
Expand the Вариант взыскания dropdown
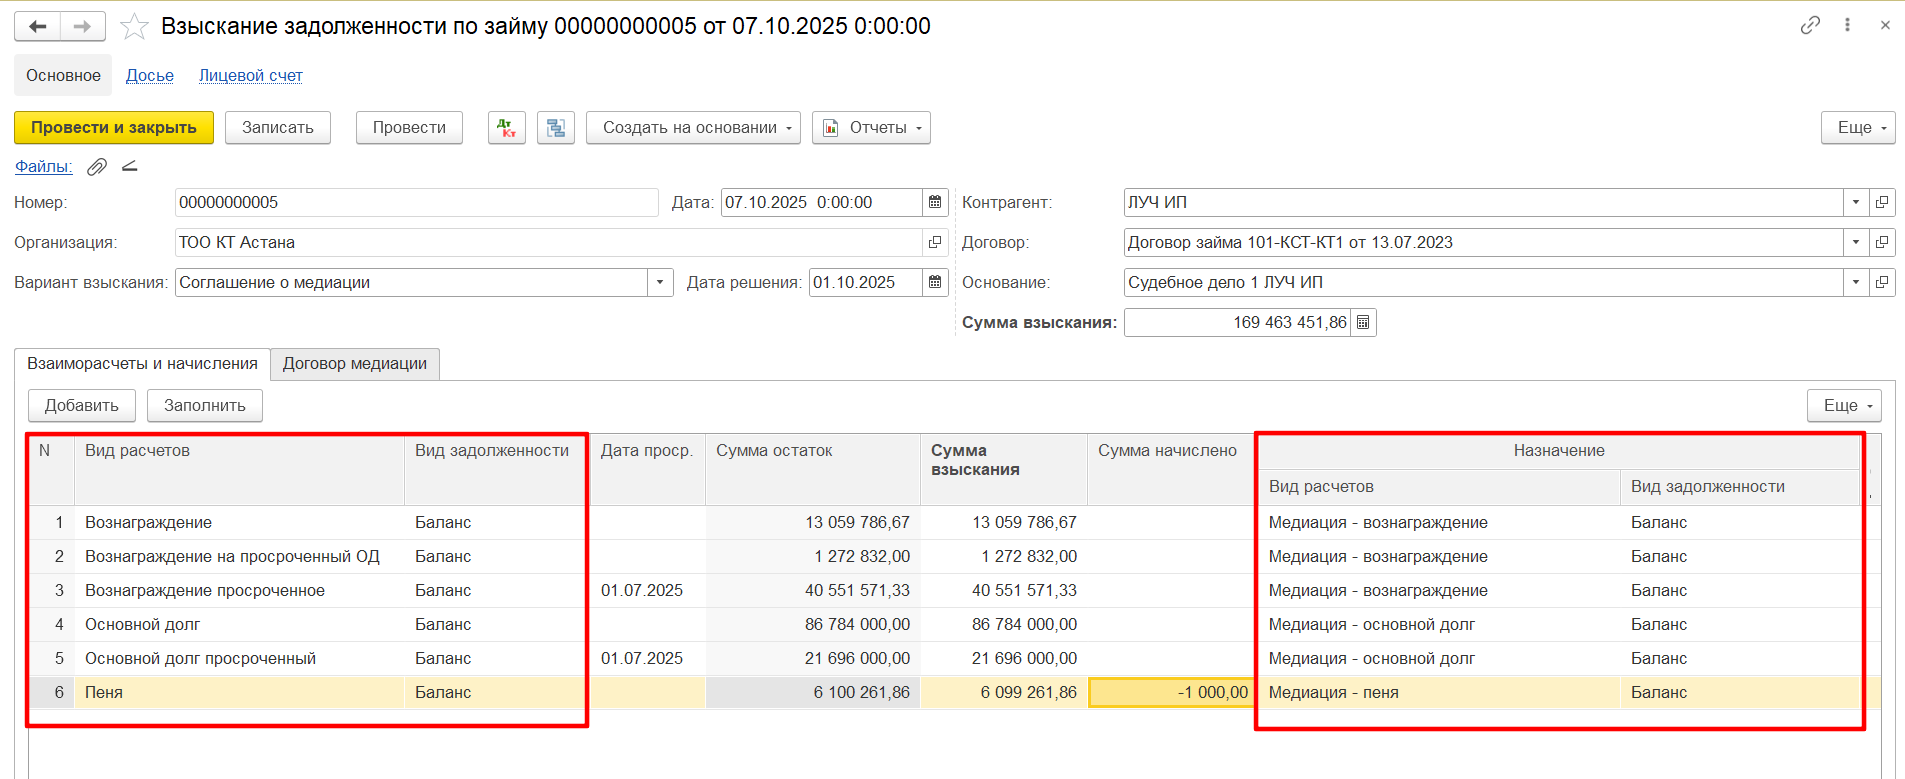[x=660, y=282]
